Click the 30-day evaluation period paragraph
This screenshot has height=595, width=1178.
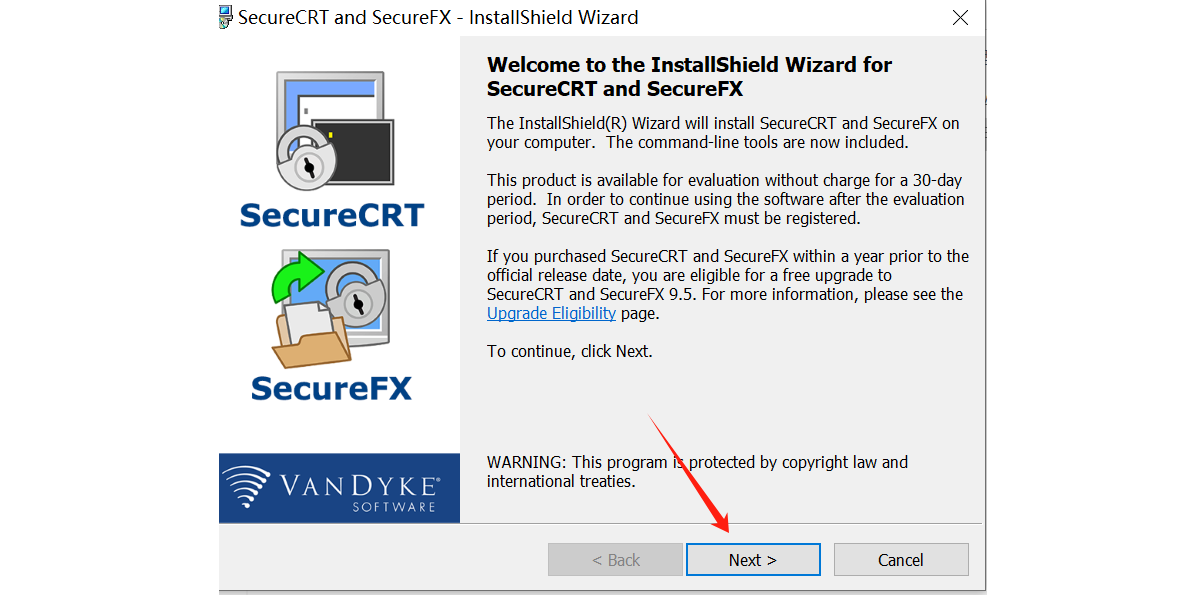726,199
